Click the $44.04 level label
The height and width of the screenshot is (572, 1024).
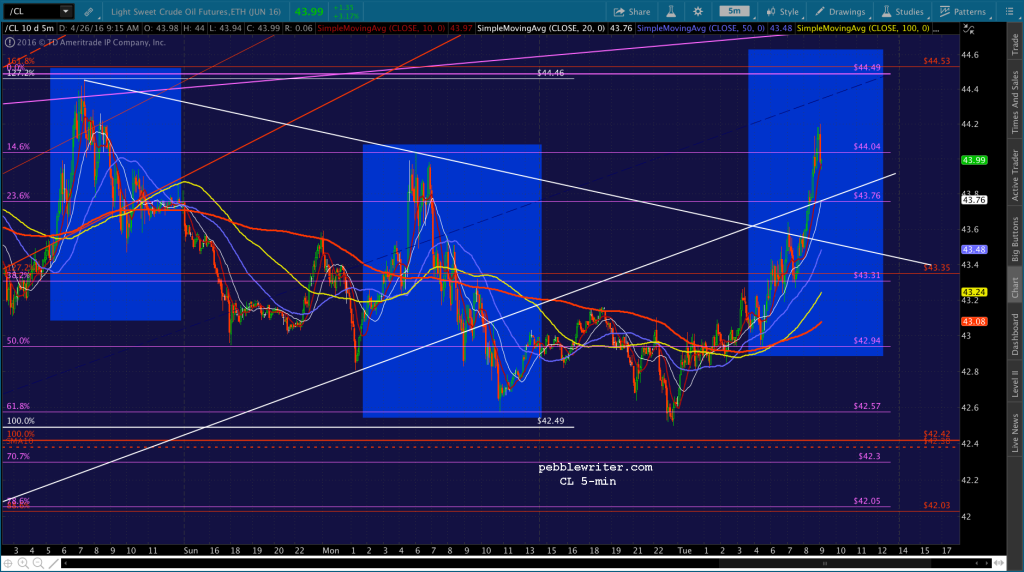click(867, 146)
